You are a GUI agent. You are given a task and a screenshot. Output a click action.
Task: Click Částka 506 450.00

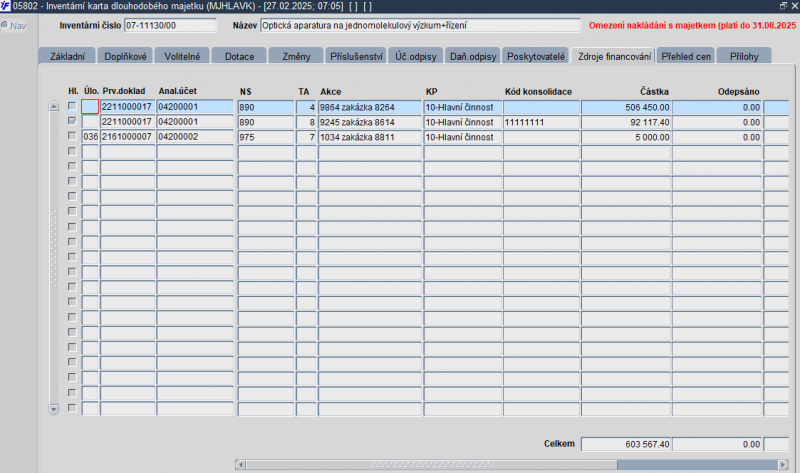pyautogui.click(x=626, y=107)
